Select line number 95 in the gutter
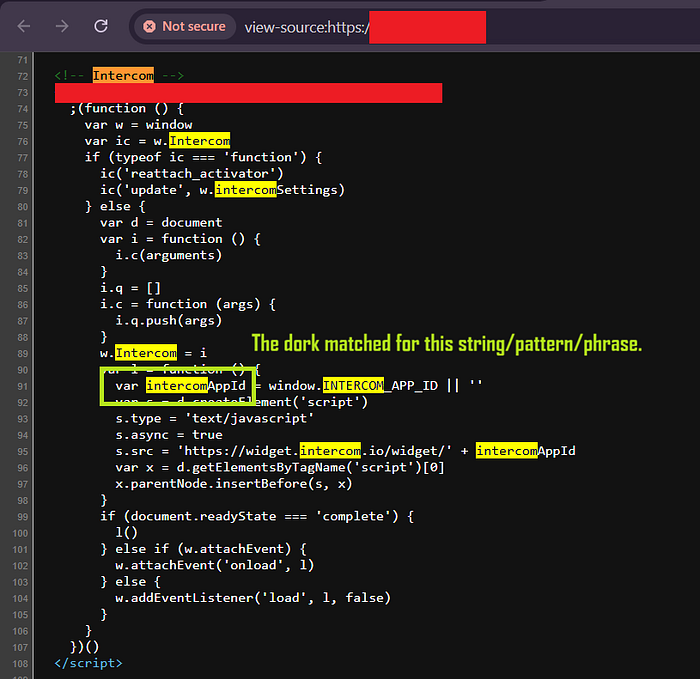This screenshot has width=700, height=679. point(22,452)
